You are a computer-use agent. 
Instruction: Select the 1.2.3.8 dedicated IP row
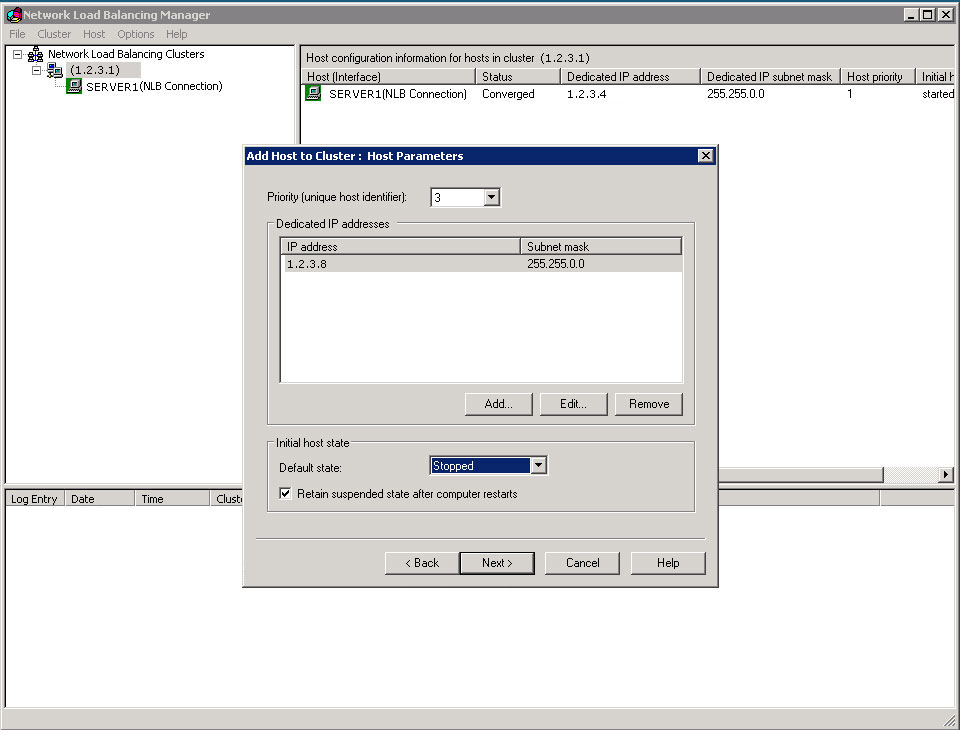point(481,264)
